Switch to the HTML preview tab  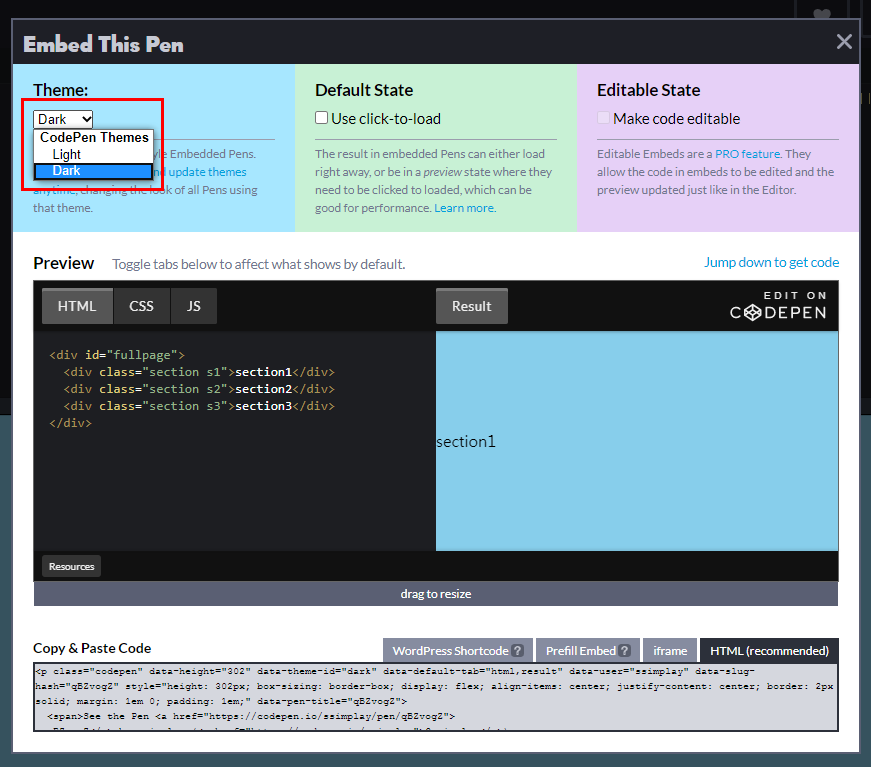[x=77, y=306]
